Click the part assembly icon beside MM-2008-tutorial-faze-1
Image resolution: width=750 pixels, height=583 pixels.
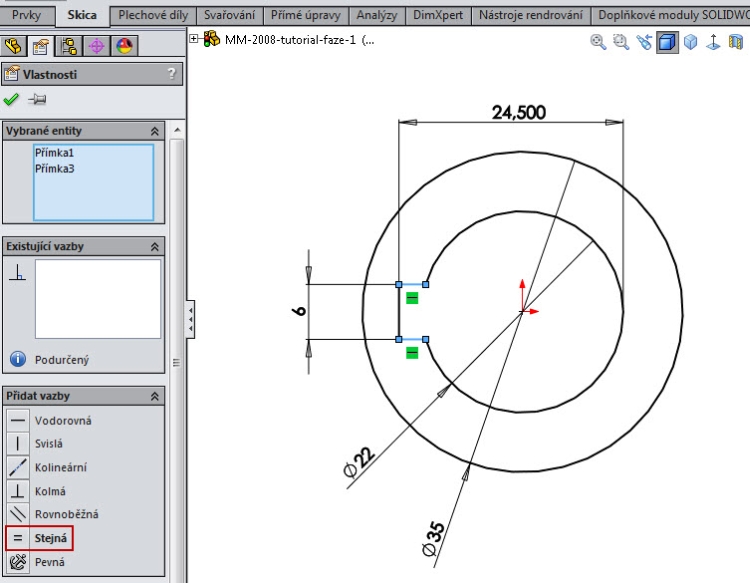pos(211,39)
